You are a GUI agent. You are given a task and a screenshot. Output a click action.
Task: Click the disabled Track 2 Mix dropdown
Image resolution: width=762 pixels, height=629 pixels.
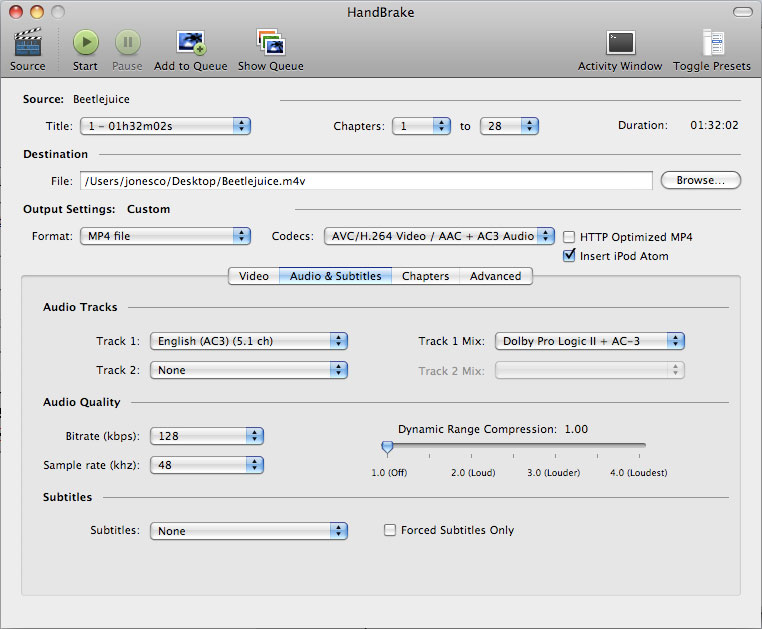(x=589, y=370)
